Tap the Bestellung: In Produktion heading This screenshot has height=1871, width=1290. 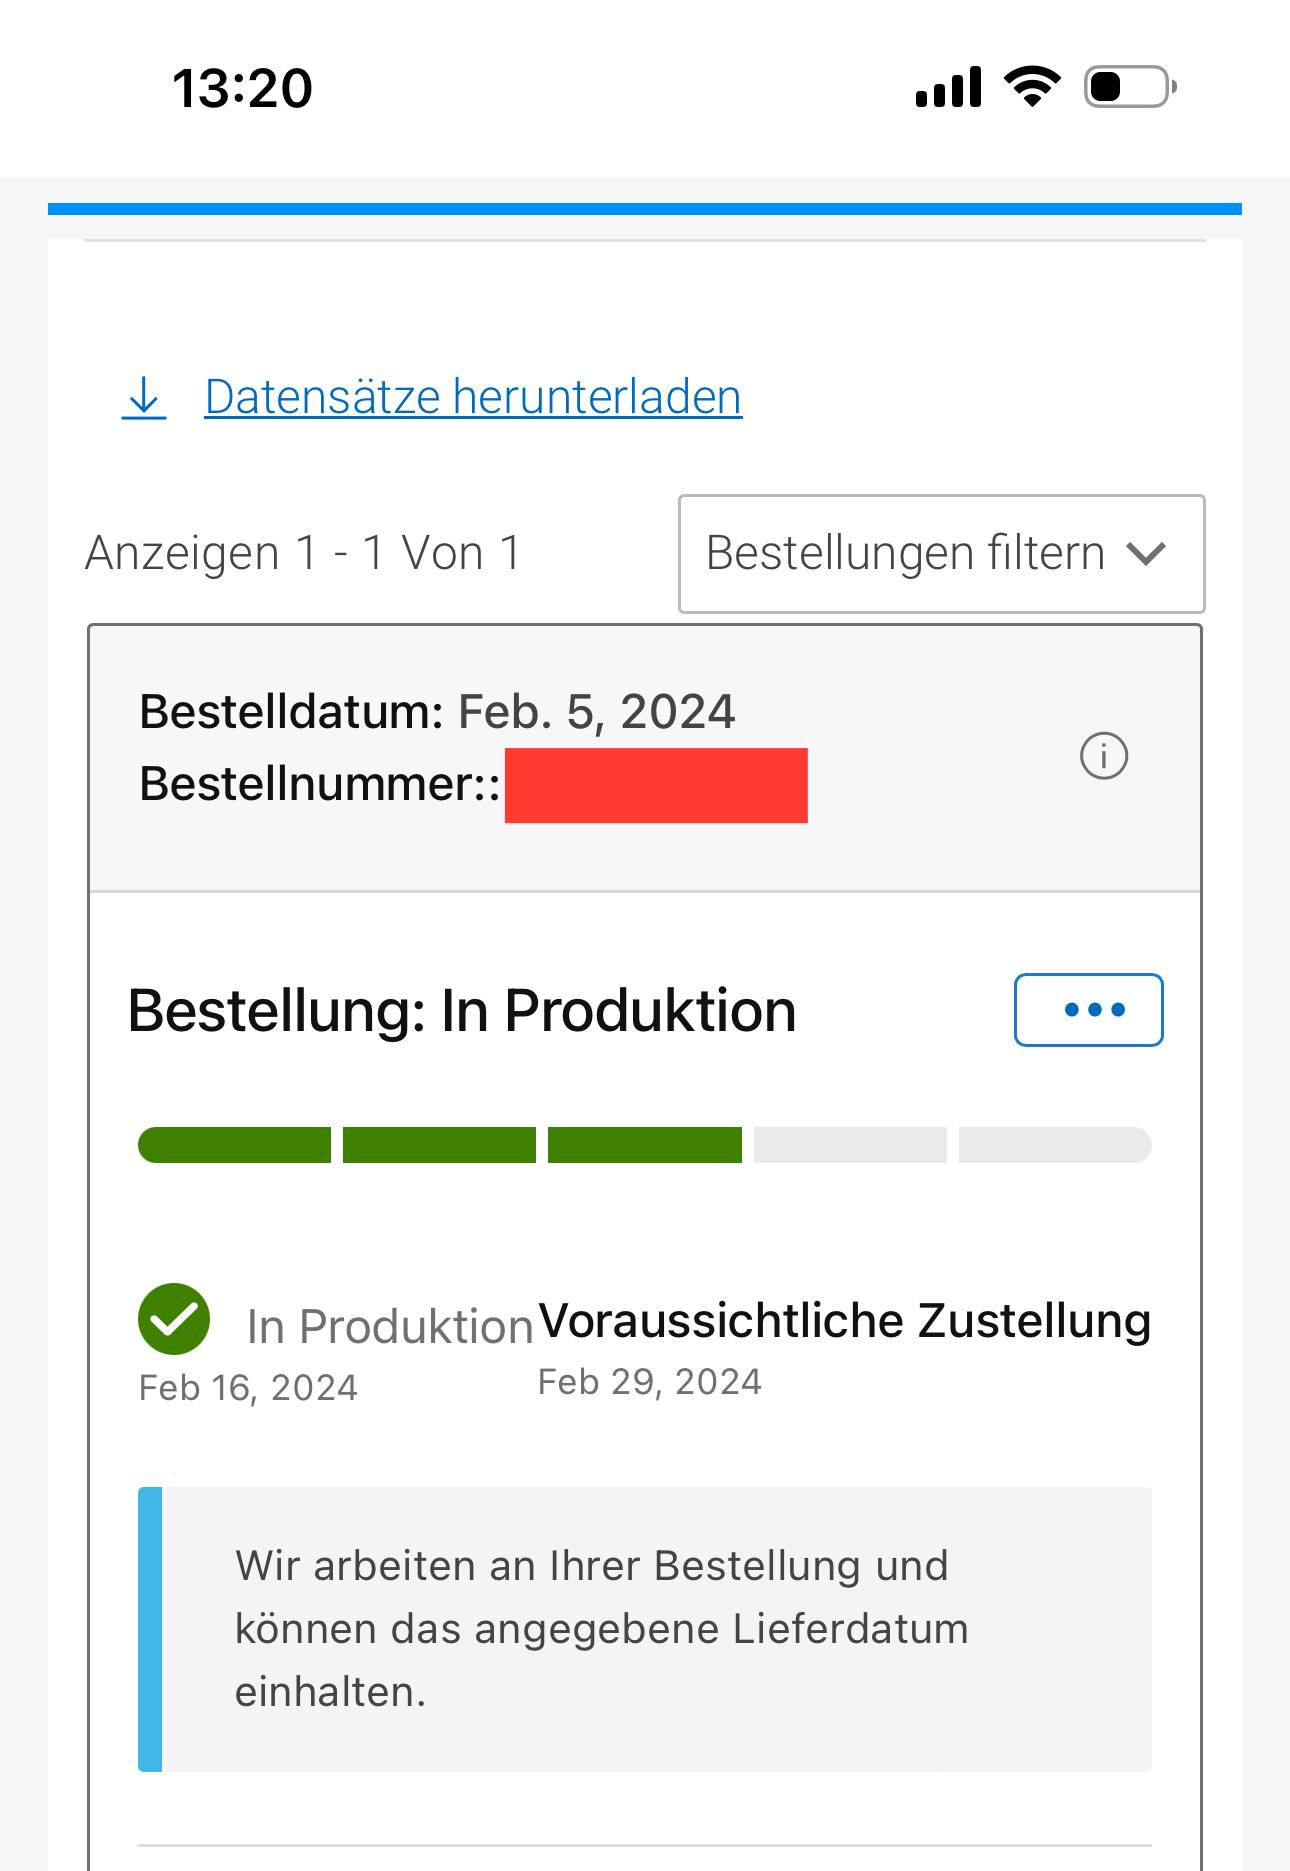pos(462,1010)
